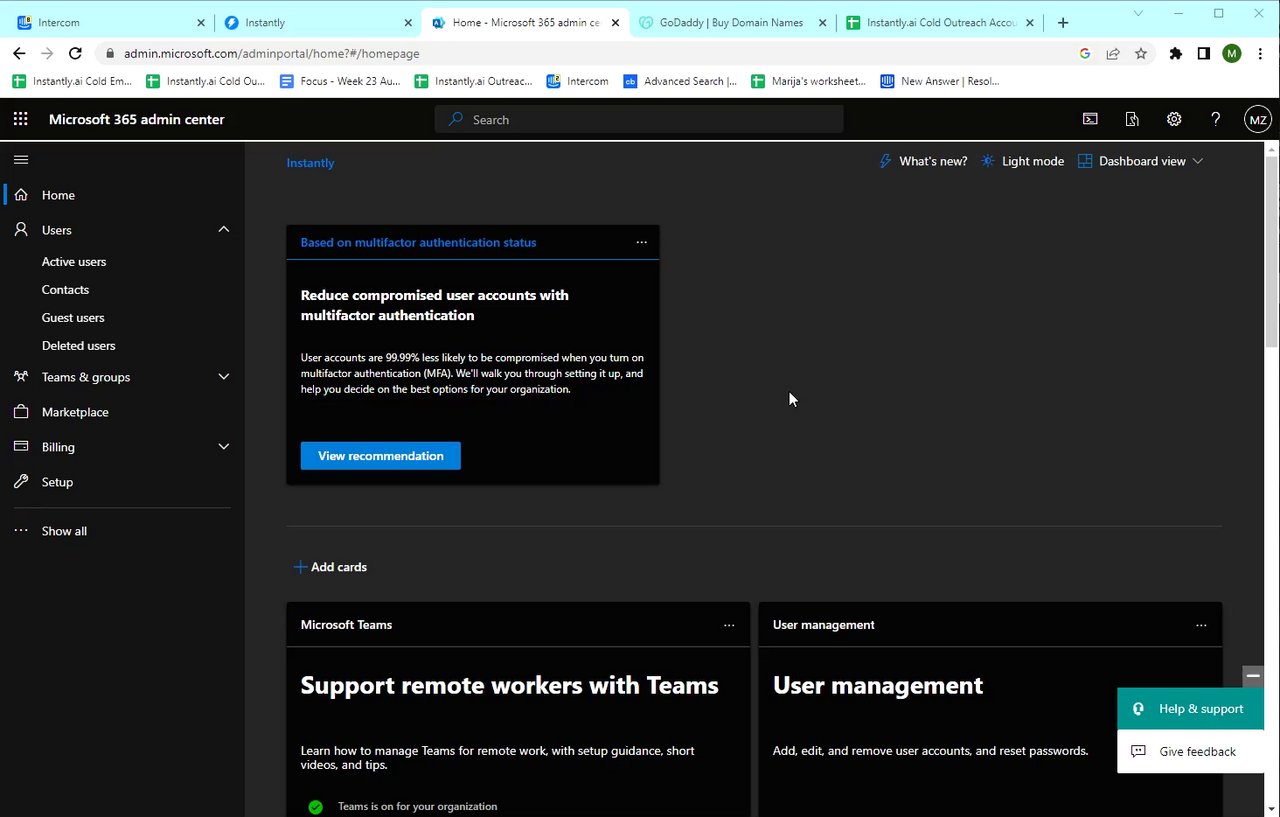This screenshot has width=1280, height=817.
Task: Click Help & support button
Action: 1190,709
